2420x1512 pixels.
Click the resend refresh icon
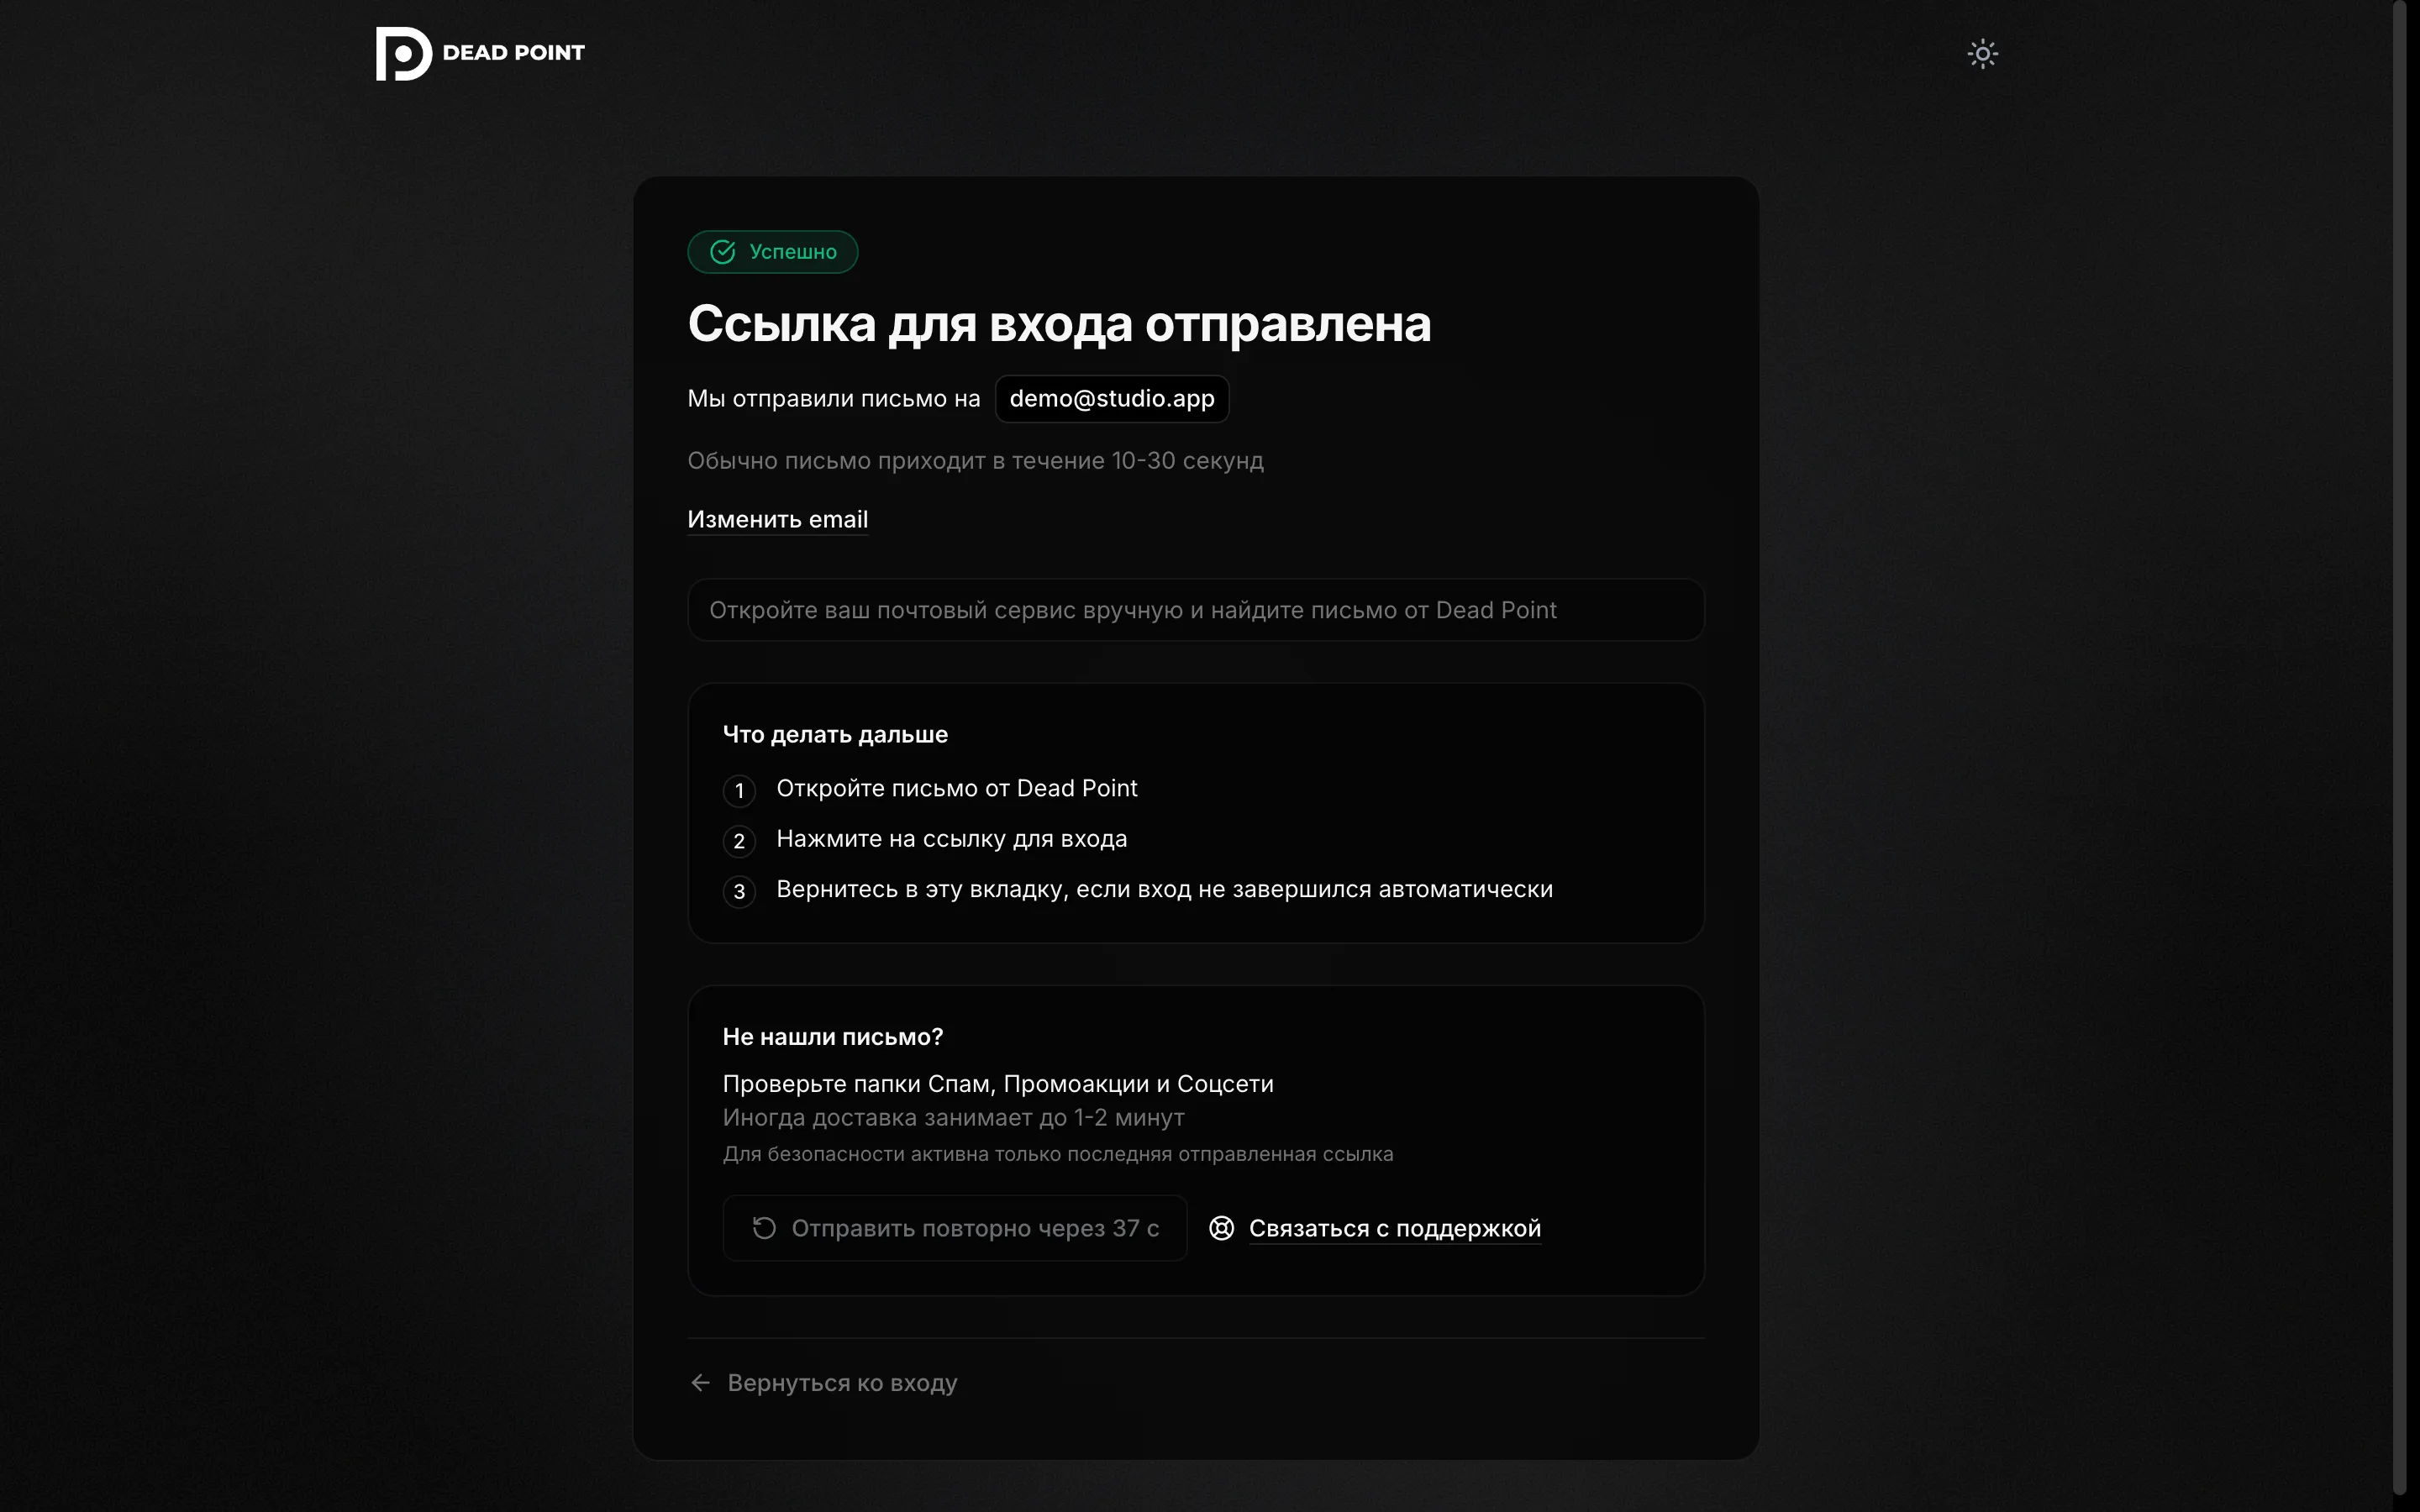(764, 1228)
